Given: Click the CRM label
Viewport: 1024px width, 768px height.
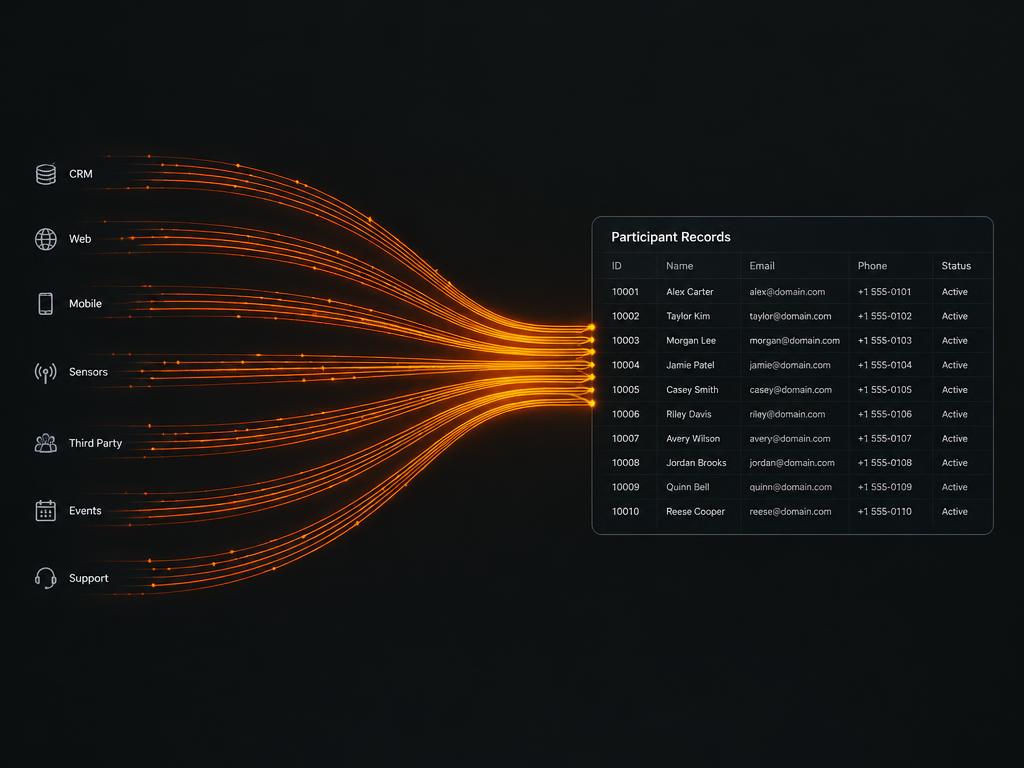Looking at the screenshot, I should click(x=81, y=174).
